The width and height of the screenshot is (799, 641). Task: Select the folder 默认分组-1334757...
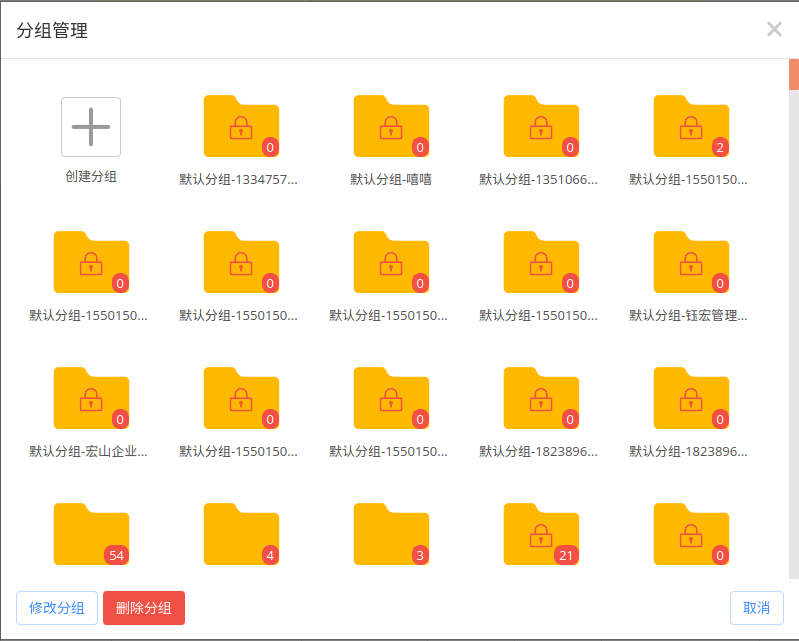[x=241, y=126]
